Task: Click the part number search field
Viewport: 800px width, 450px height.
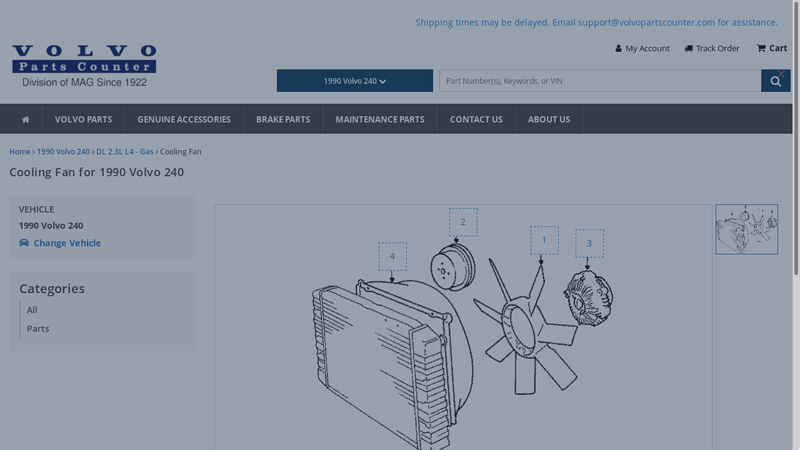Action: [600, 81]
